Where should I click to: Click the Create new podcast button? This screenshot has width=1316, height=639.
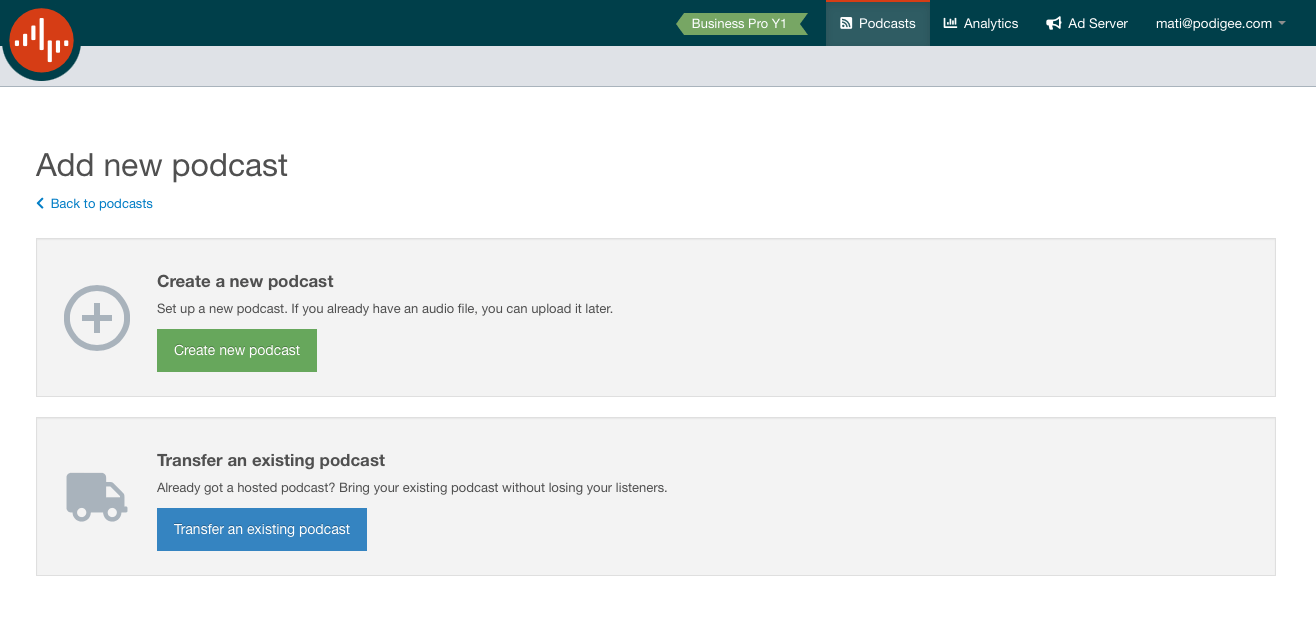[237, 350]
